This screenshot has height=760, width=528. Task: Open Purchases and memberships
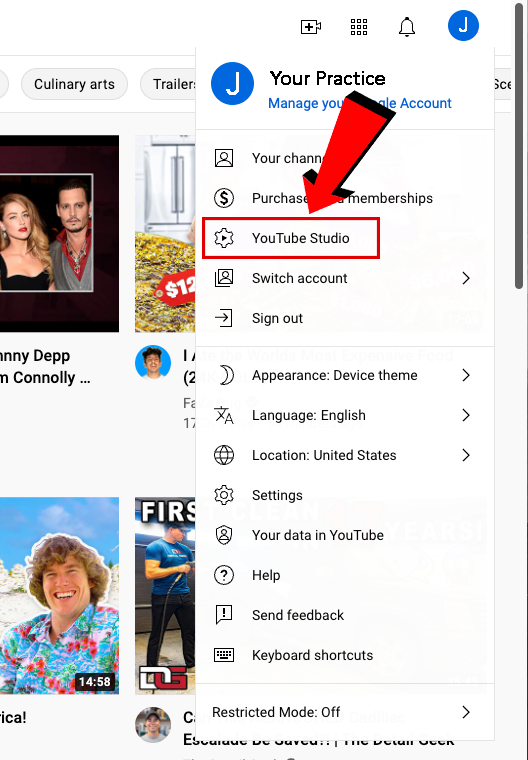point(345,198)
